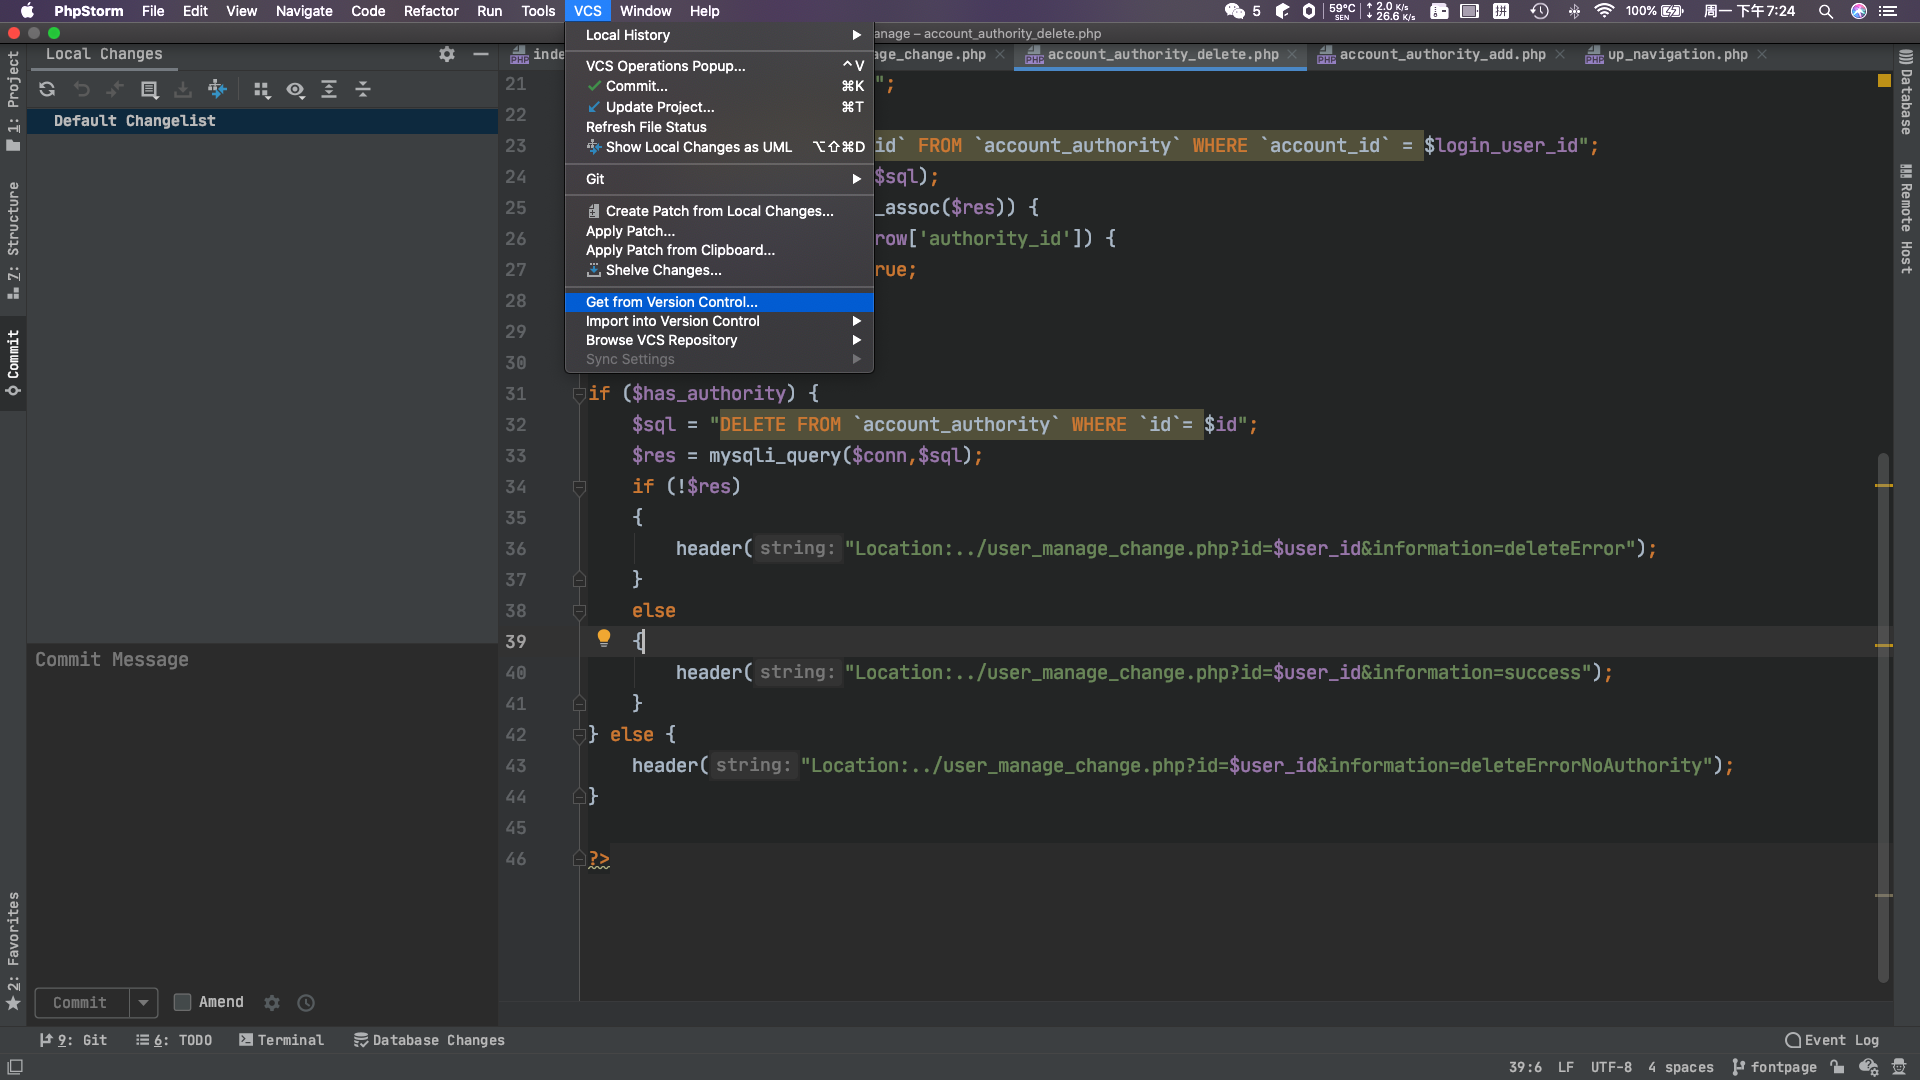1920x1080 pixels.
Task: Toggle fold marker at line 31
Action: point(579,394)
